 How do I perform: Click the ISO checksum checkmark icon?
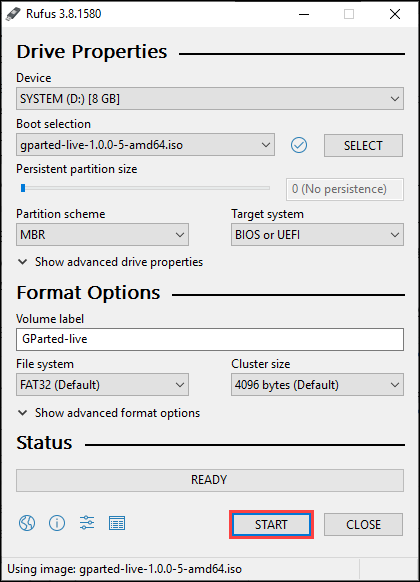(299, 145)
